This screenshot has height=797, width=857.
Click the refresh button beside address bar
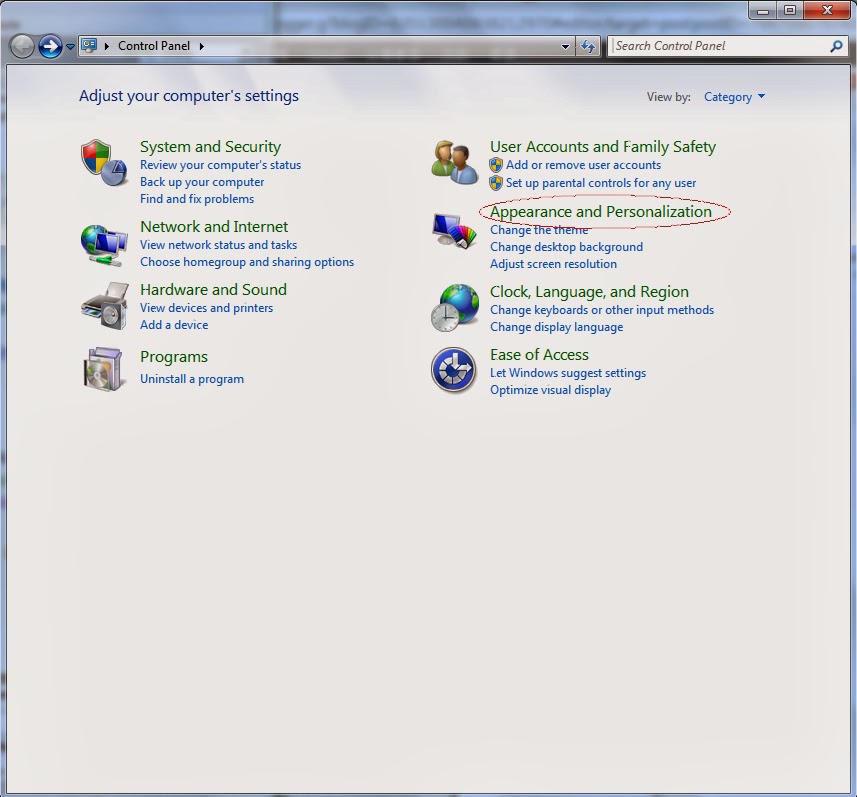588,46
